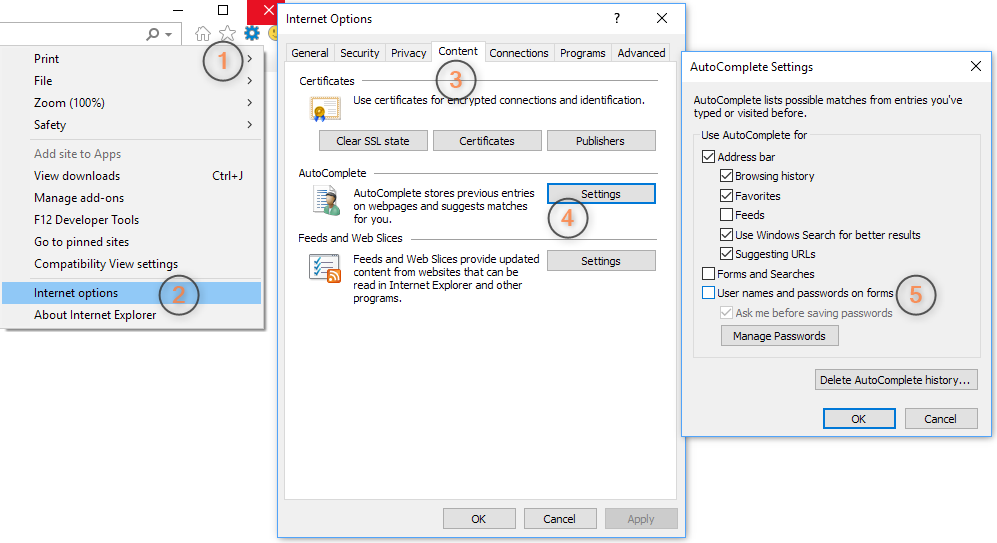997x543 pixels.
Task: Toggle Use Windows Search for better results
Action: [x=726, y=234]
